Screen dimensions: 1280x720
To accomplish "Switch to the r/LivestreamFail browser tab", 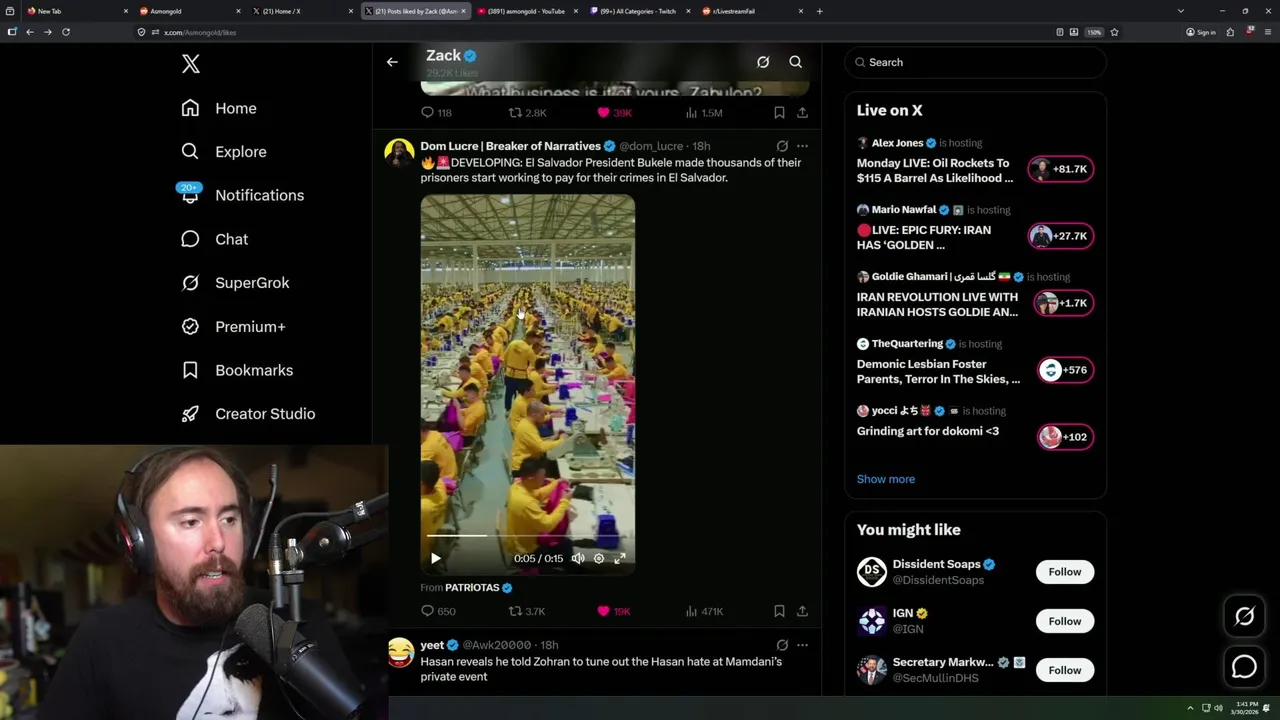I will coord(753,11).
